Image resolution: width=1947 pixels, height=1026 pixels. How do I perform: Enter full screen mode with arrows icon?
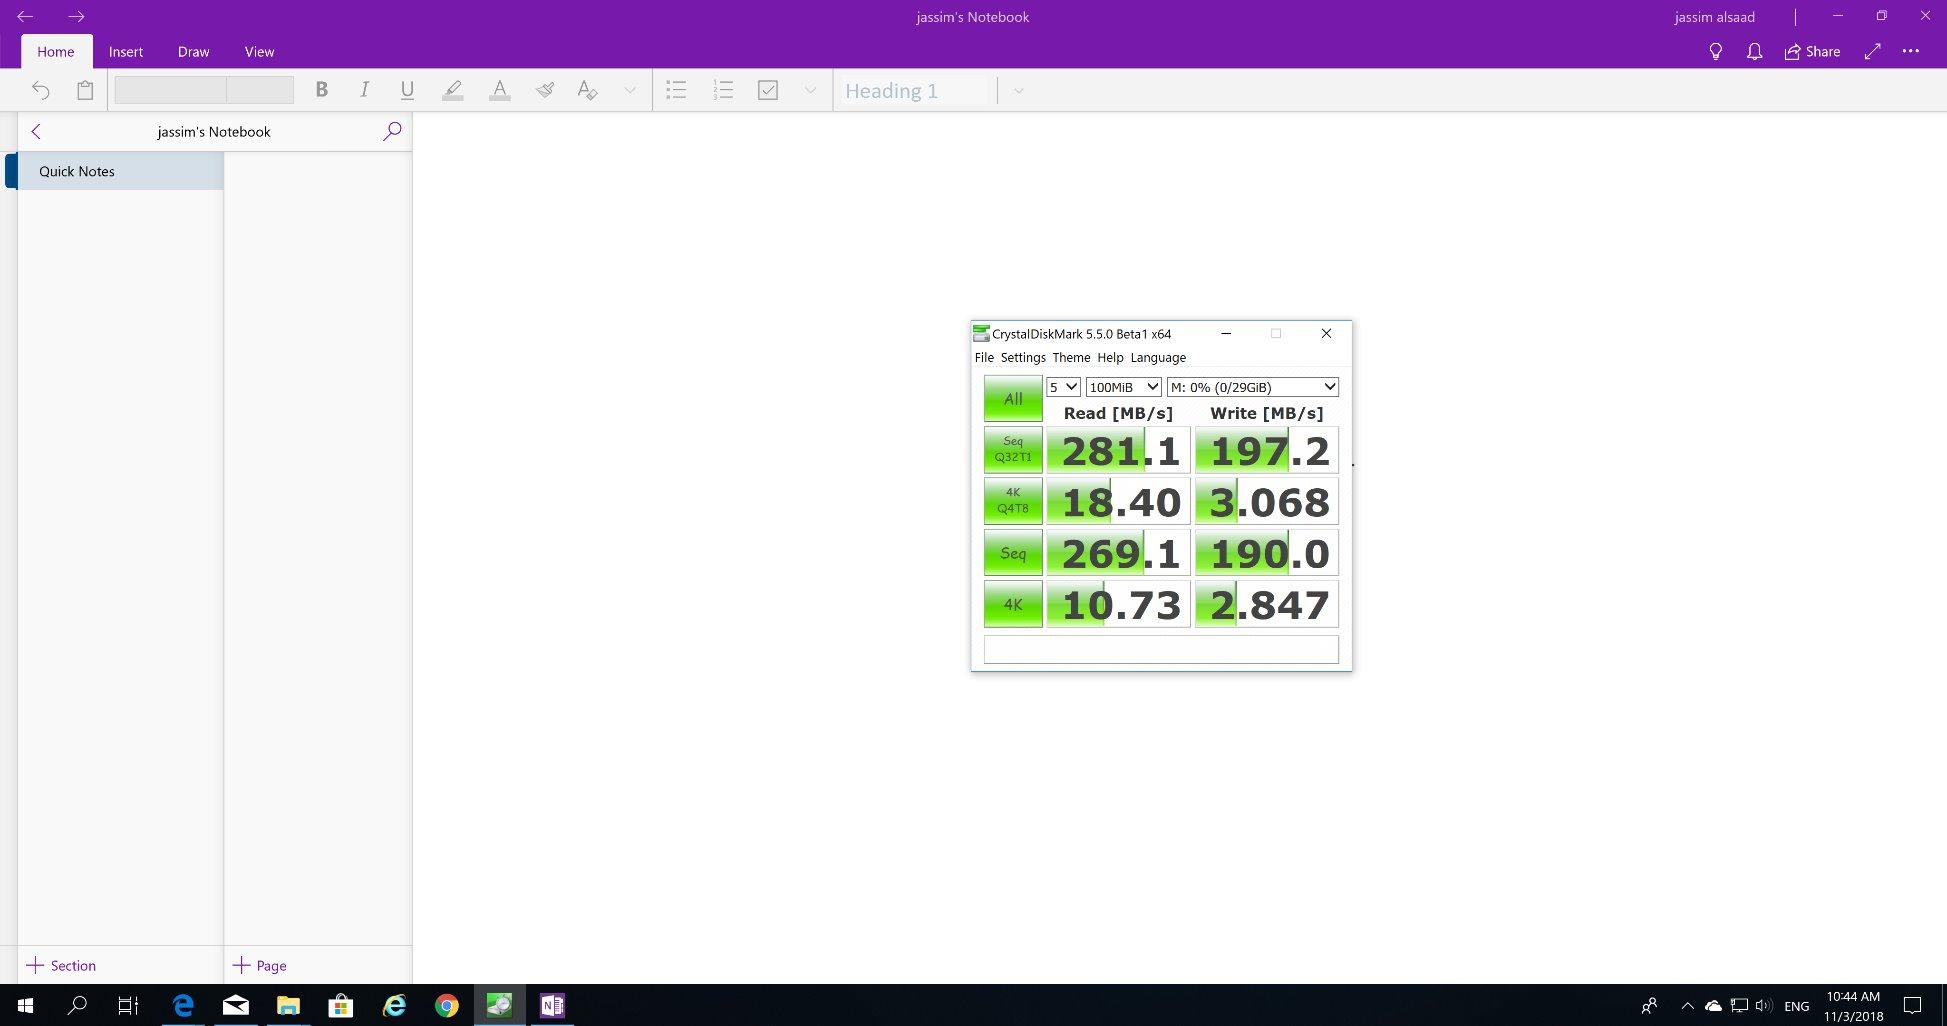point(1873,51)
